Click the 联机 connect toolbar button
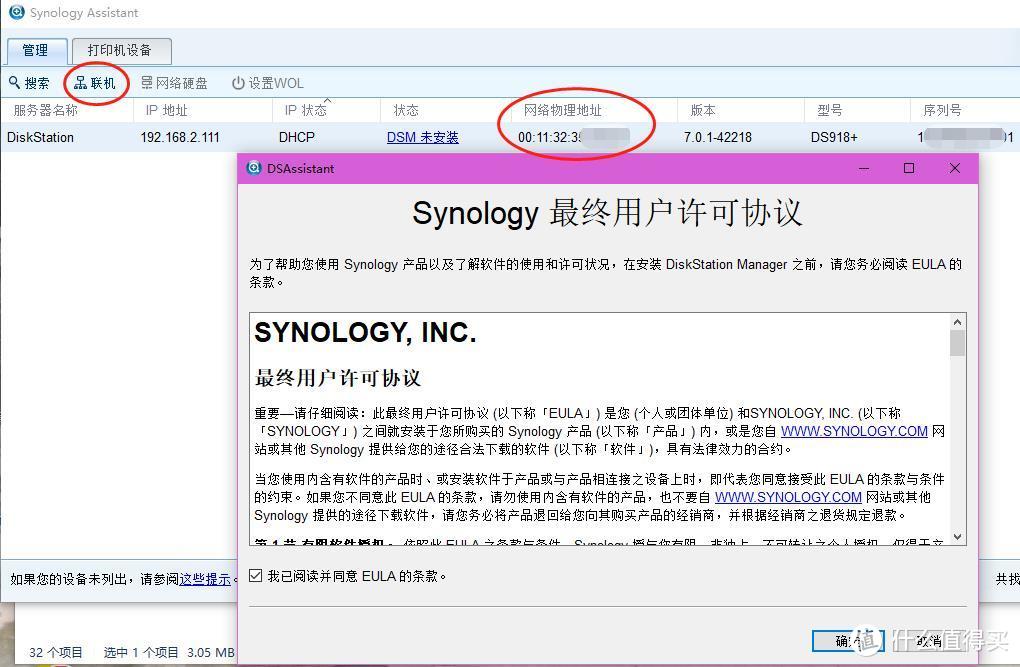Viewport: 1020px width, 667px height. (x=95, y=83)
